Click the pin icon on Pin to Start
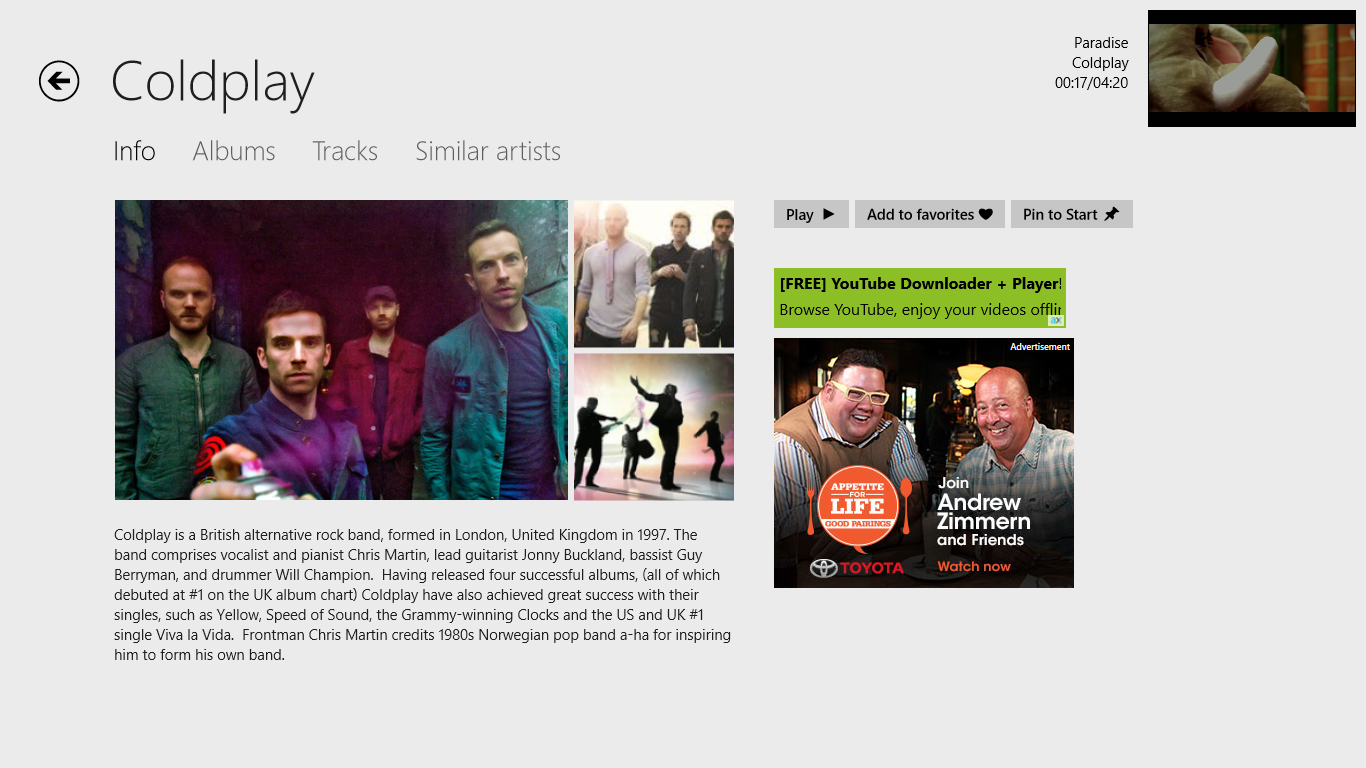The width and height of the screenshot is (1366, 768). pyautogui.click(x=1110, y=214)
